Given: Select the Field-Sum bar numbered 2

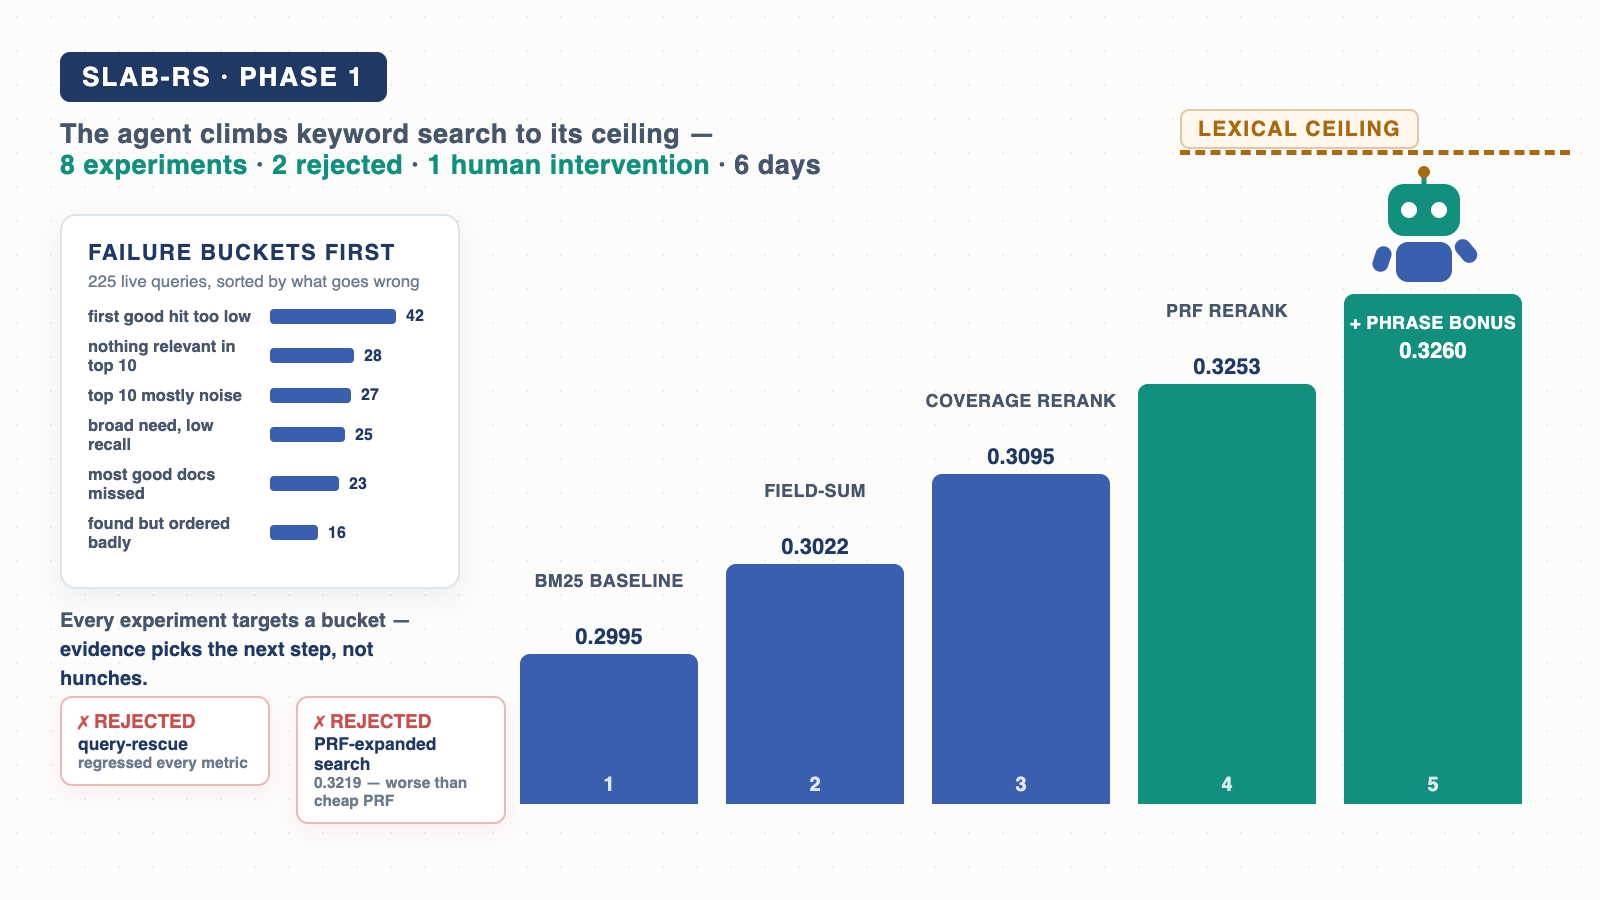Looking at the screenshot, I should click(815, 684).
